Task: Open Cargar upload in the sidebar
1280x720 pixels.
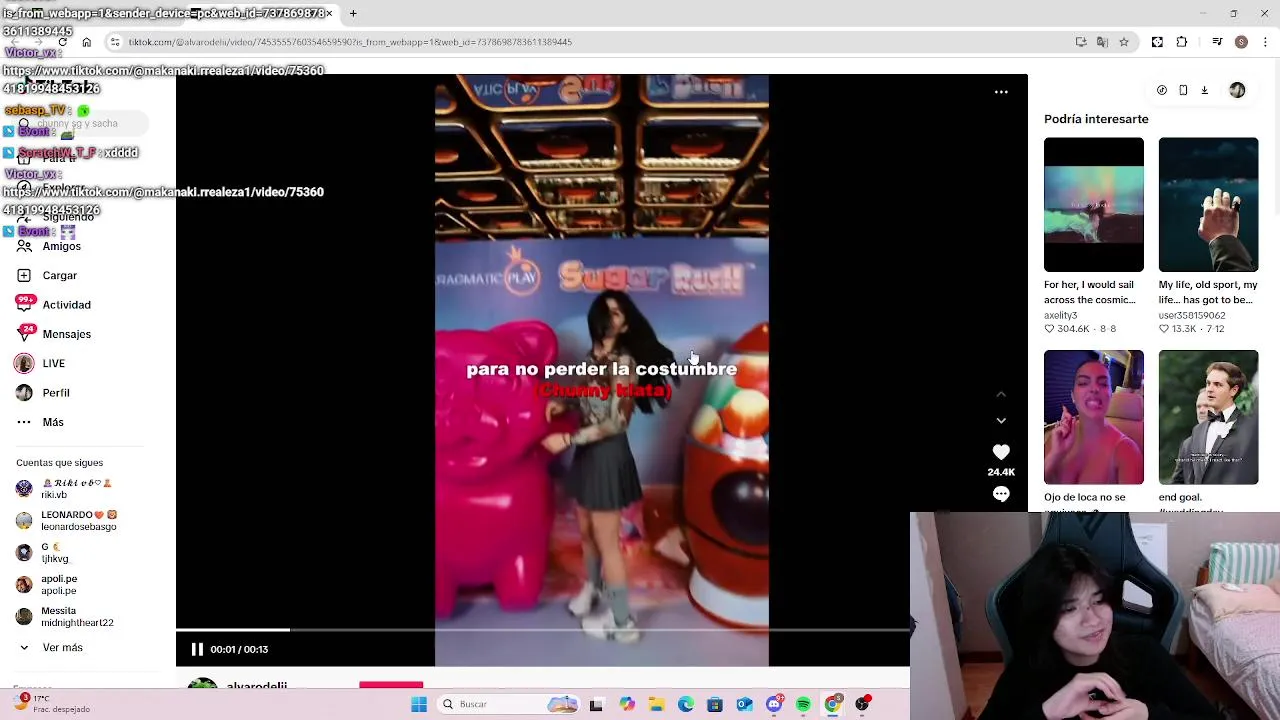Action: (47, 275)
